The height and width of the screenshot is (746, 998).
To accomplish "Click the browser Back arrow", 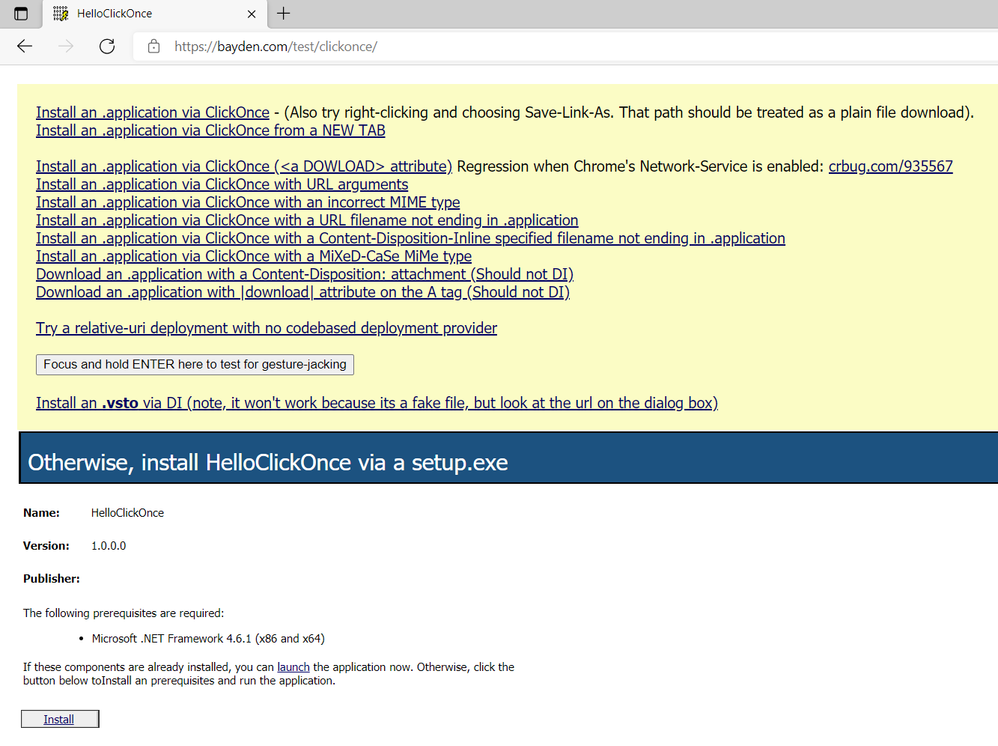I will coord(24,46).
